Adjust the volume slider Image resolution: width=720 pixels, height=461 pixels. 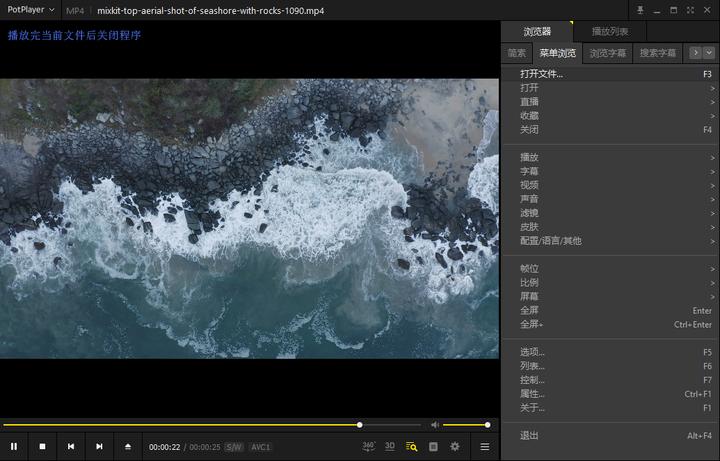point(465,425)
